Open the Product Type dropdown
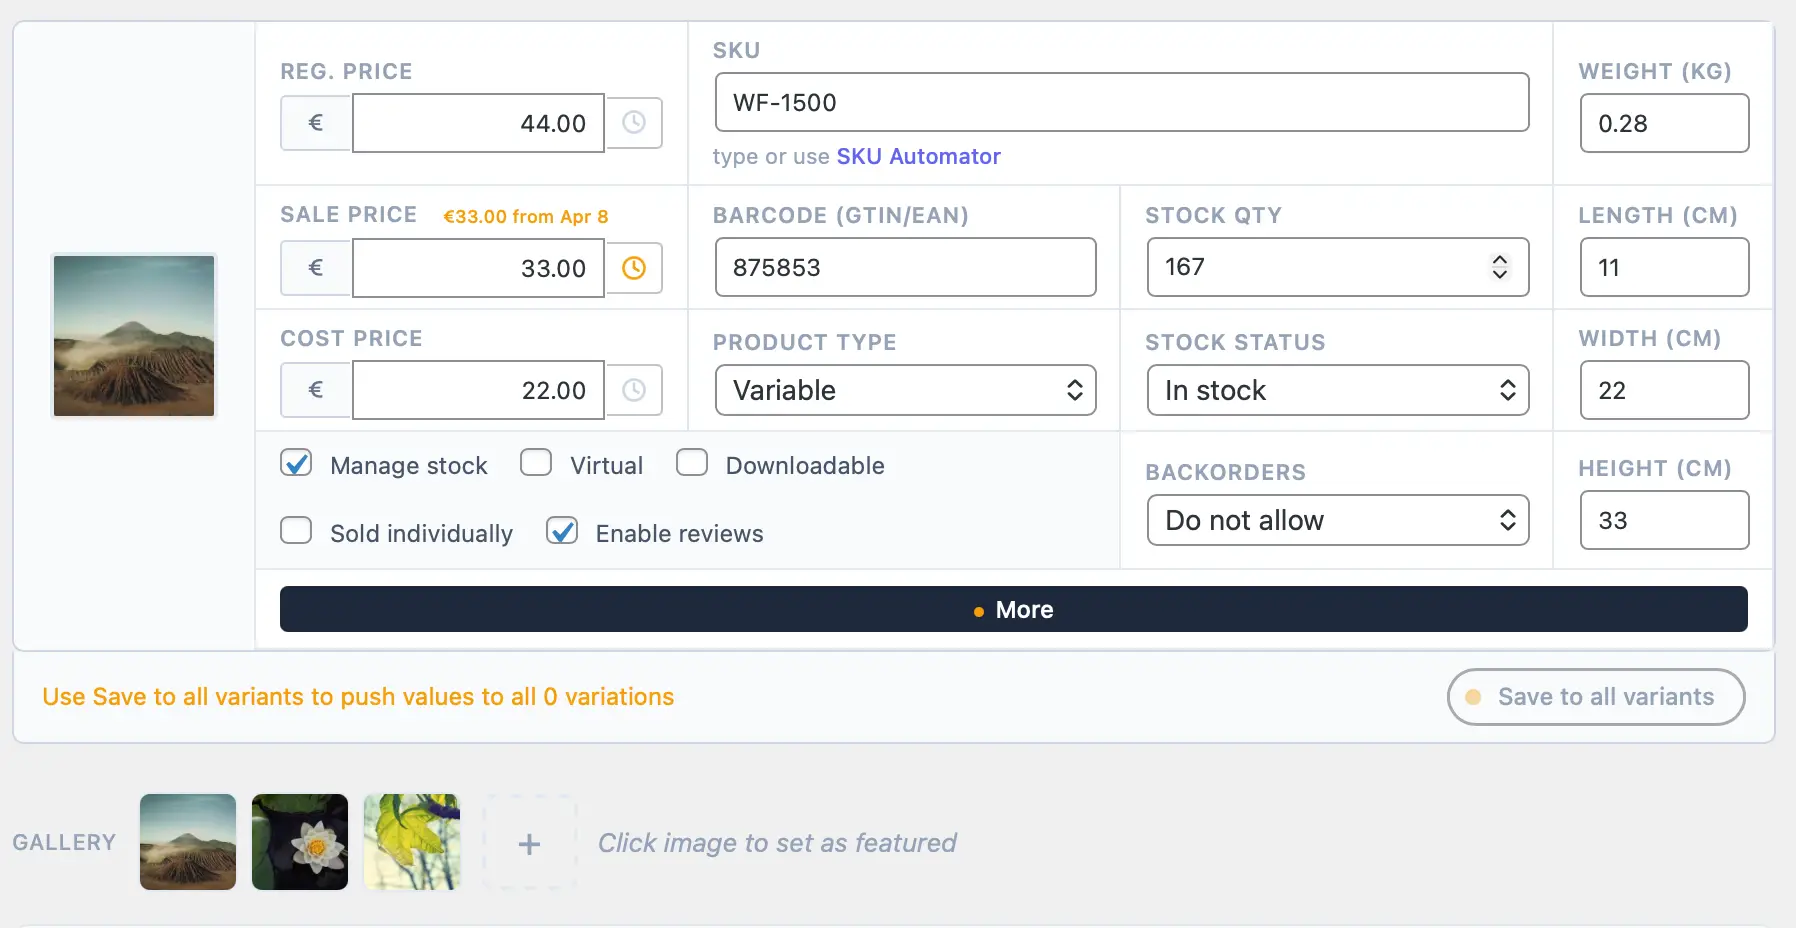Image resolution: width=1796 pixels, height=928 pixels. click(905, 390)
